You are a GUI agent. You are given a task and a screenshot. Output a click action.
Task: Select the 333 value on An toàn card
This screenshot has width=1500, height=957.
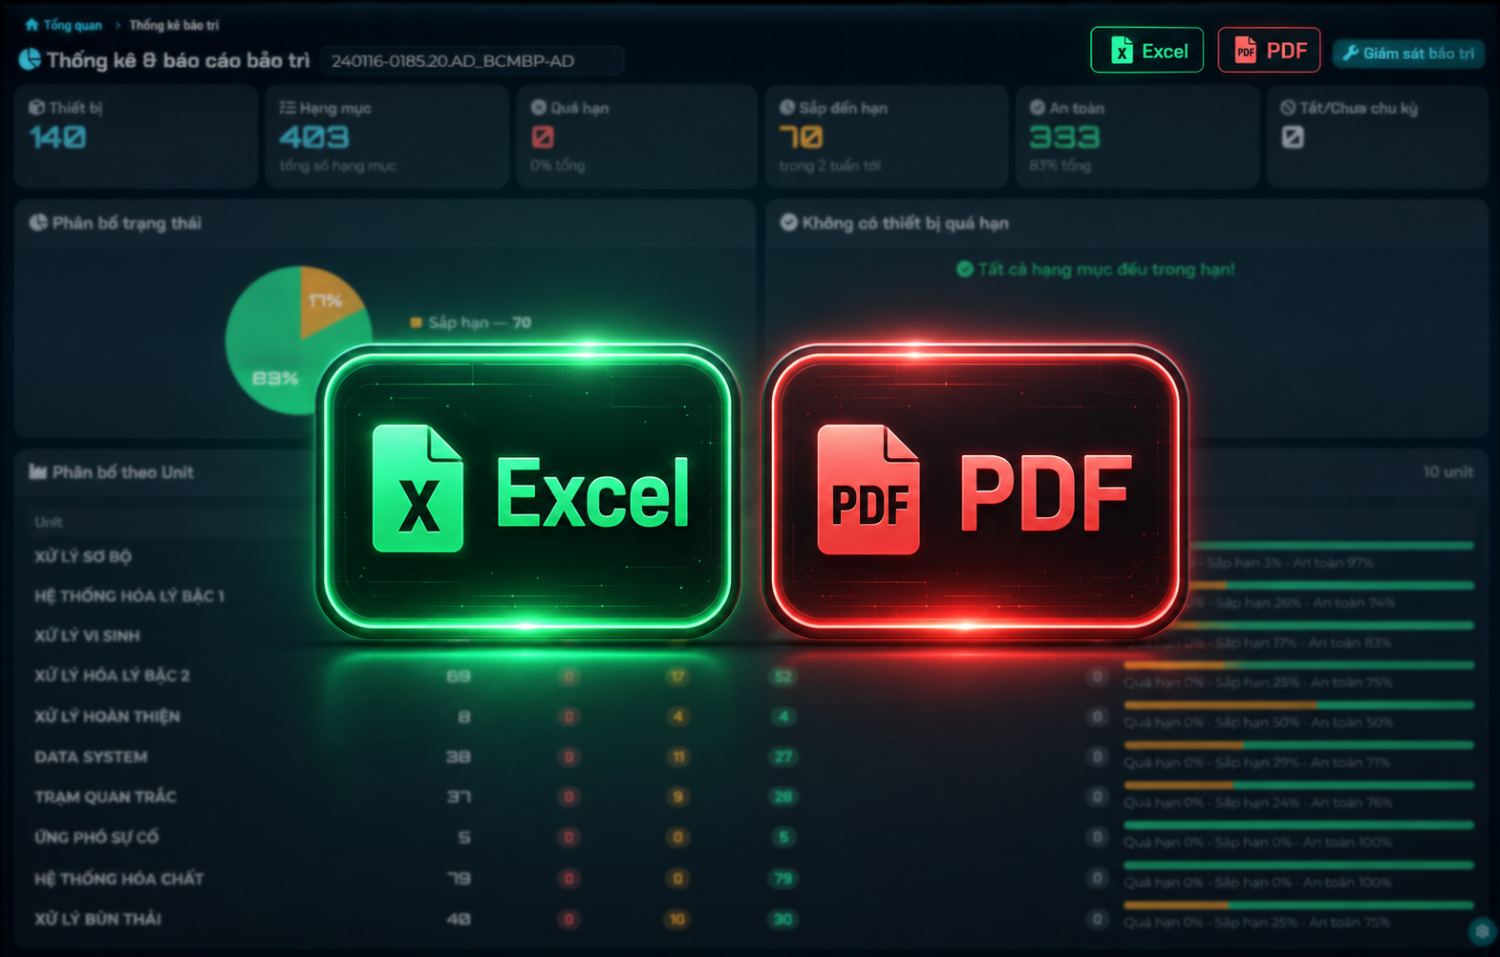tap(1064, 137)
